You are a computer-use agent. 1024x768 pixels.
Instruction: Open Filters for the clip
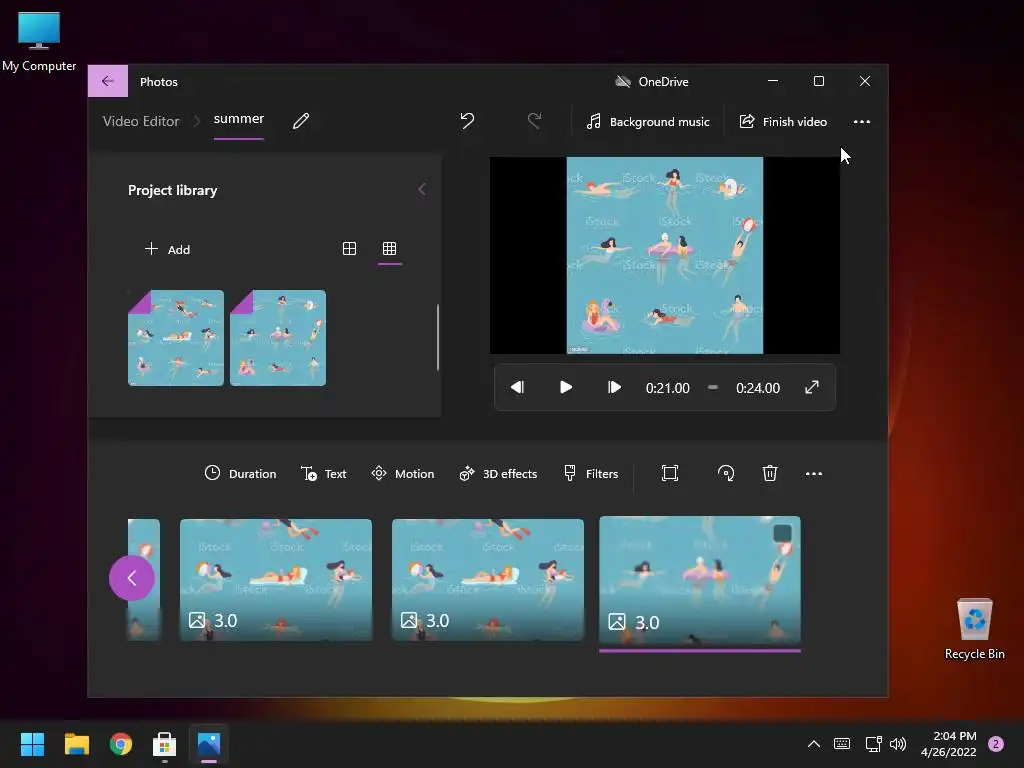590,473
